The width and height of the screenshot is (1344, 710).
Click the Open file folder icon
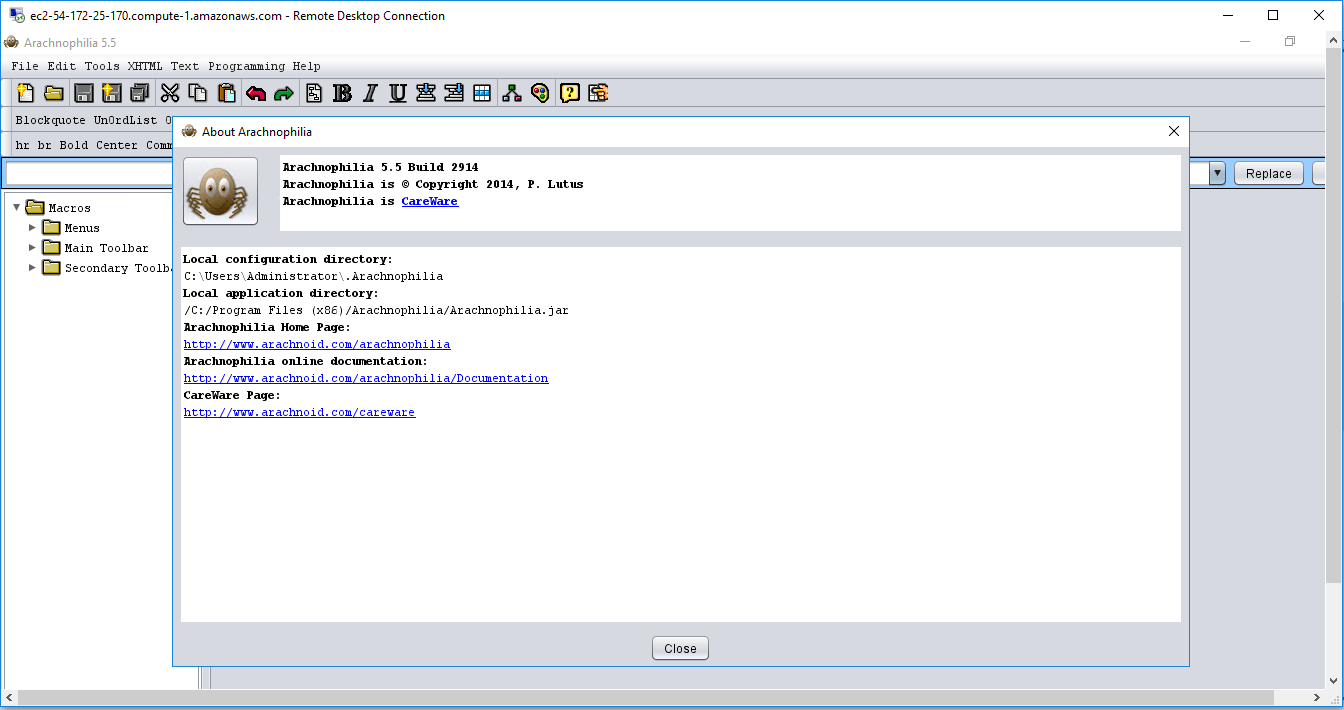pos(54,93)
